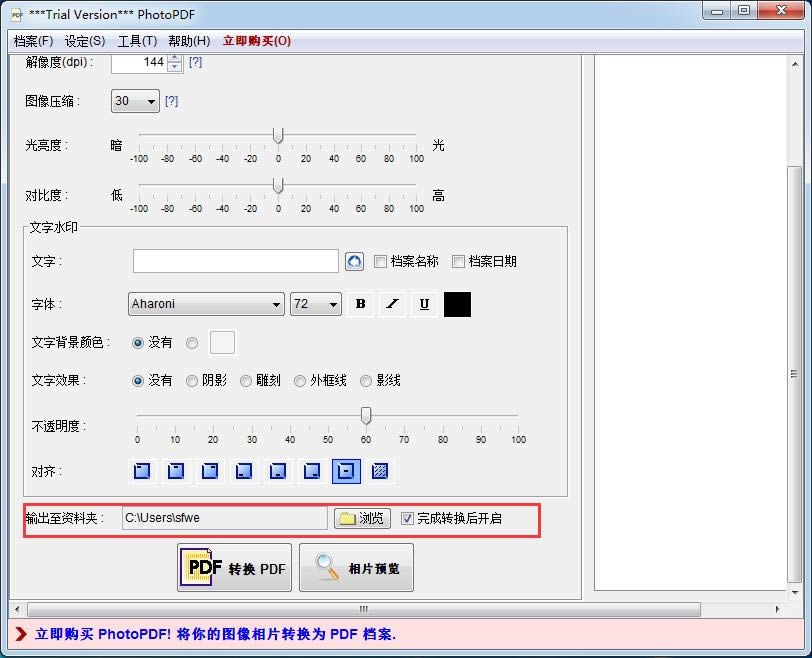Screen dimensions: 812x658
Task: Click the watermark 文字 input field
Action: tap(236, 261)
